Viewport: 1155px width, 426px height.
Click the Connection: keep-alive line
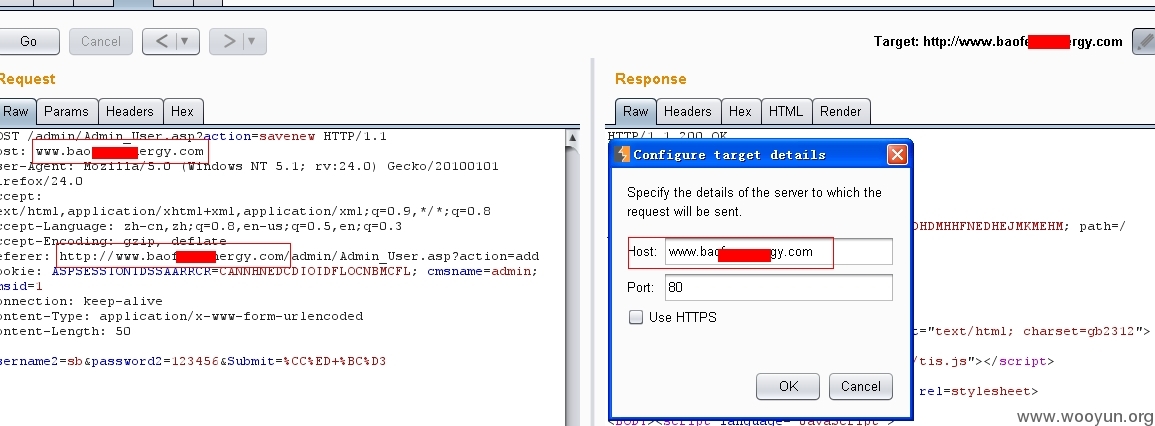[x=81, y=301]
